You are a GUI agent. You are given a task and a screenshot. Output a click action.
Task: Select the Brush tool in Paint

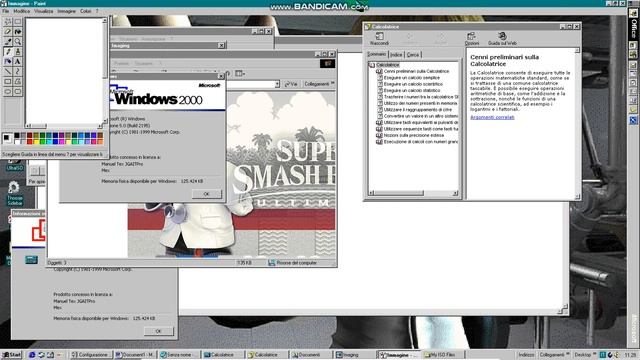coord(18,51)
